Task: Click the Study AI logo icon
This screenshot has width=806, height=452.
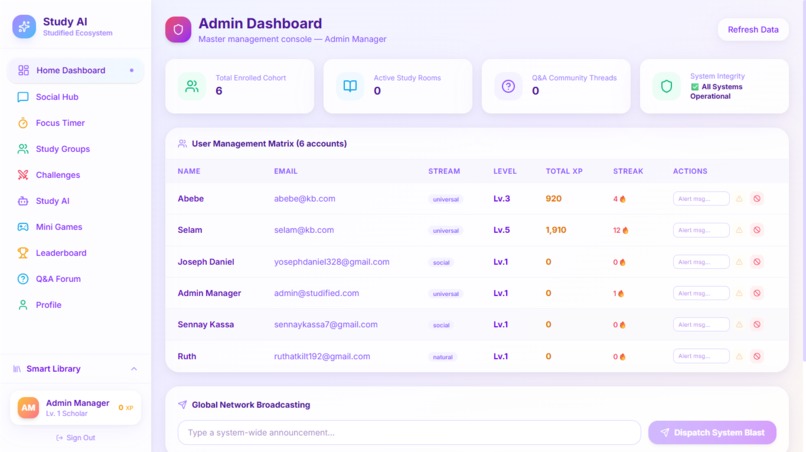Action: (x=24, y=27)
